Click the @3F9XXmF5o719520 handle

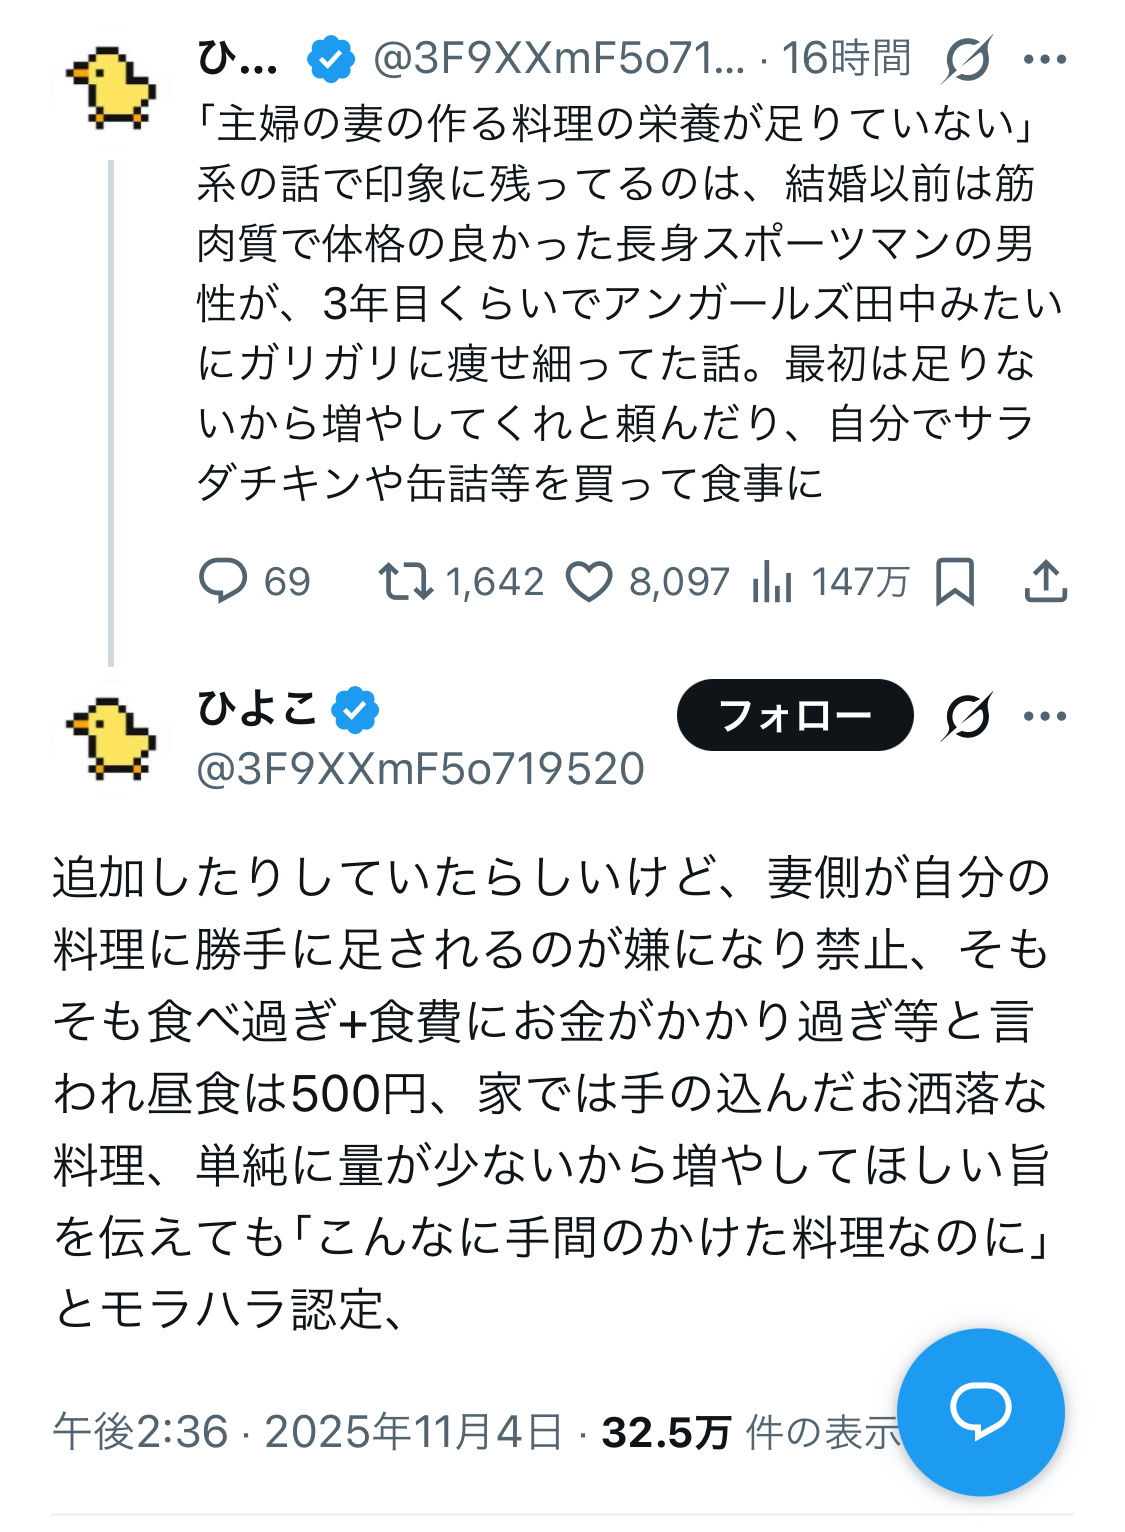tap(421, 769)
